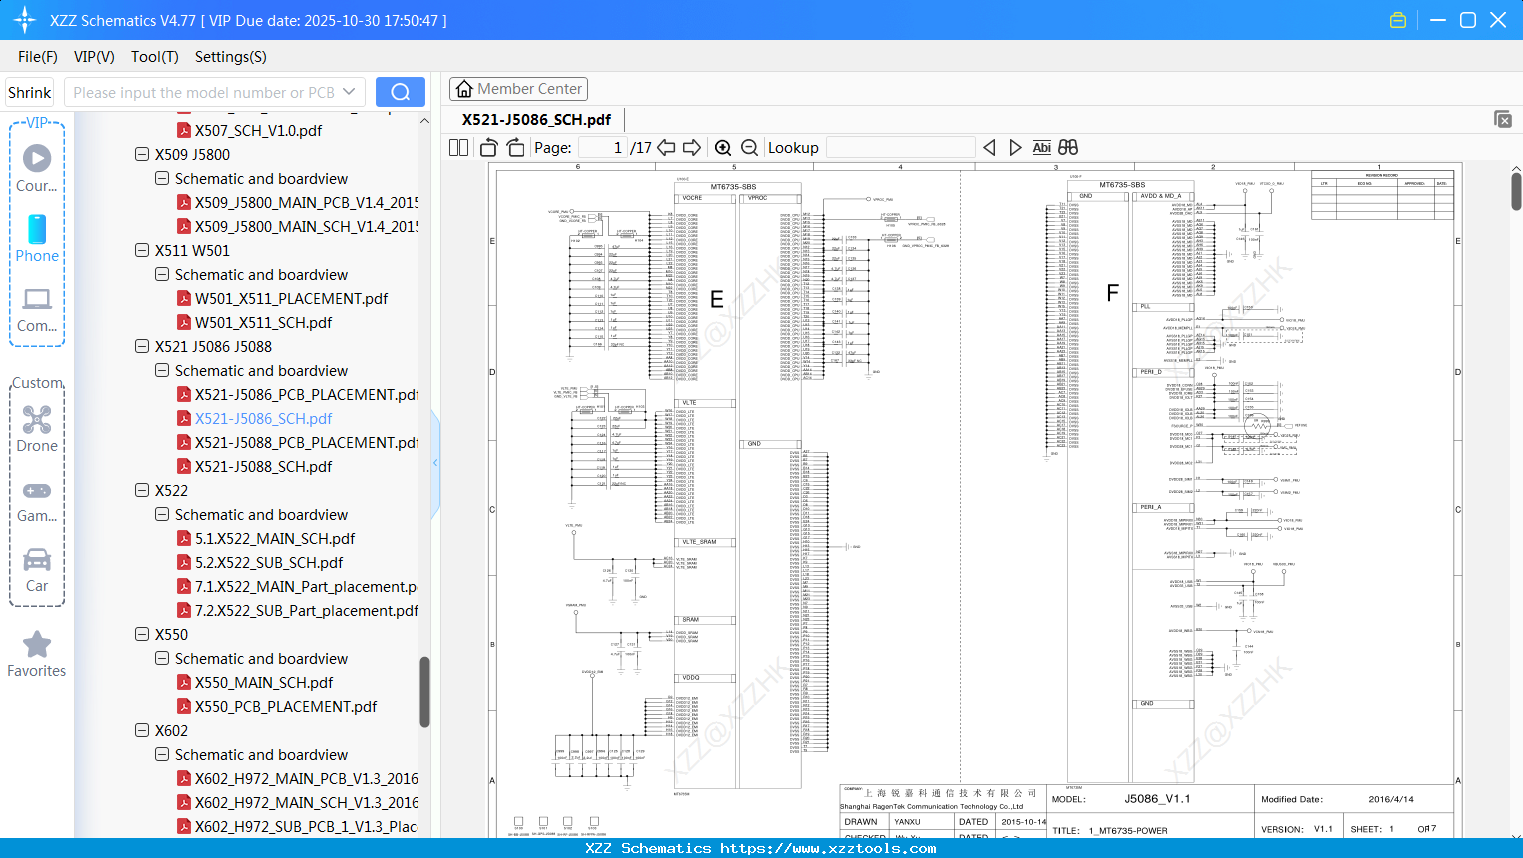
Task: Collapse the X522 tree node
Action: pyautogui.click(x=142, y=491)
